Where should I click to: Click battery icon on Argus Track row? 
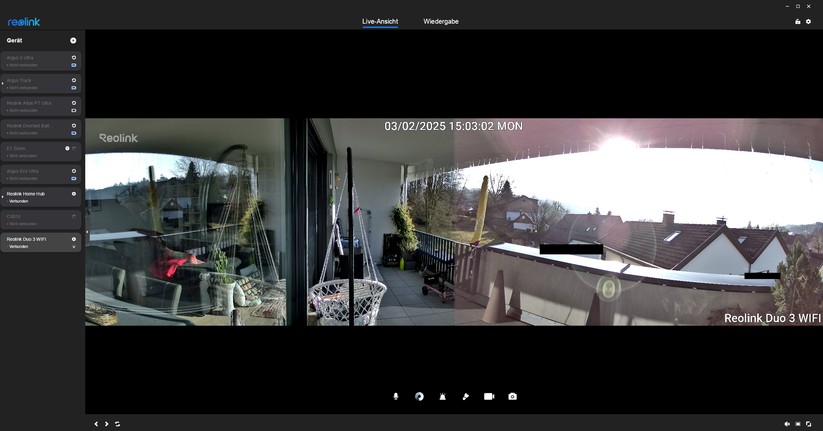coord(73,88)
